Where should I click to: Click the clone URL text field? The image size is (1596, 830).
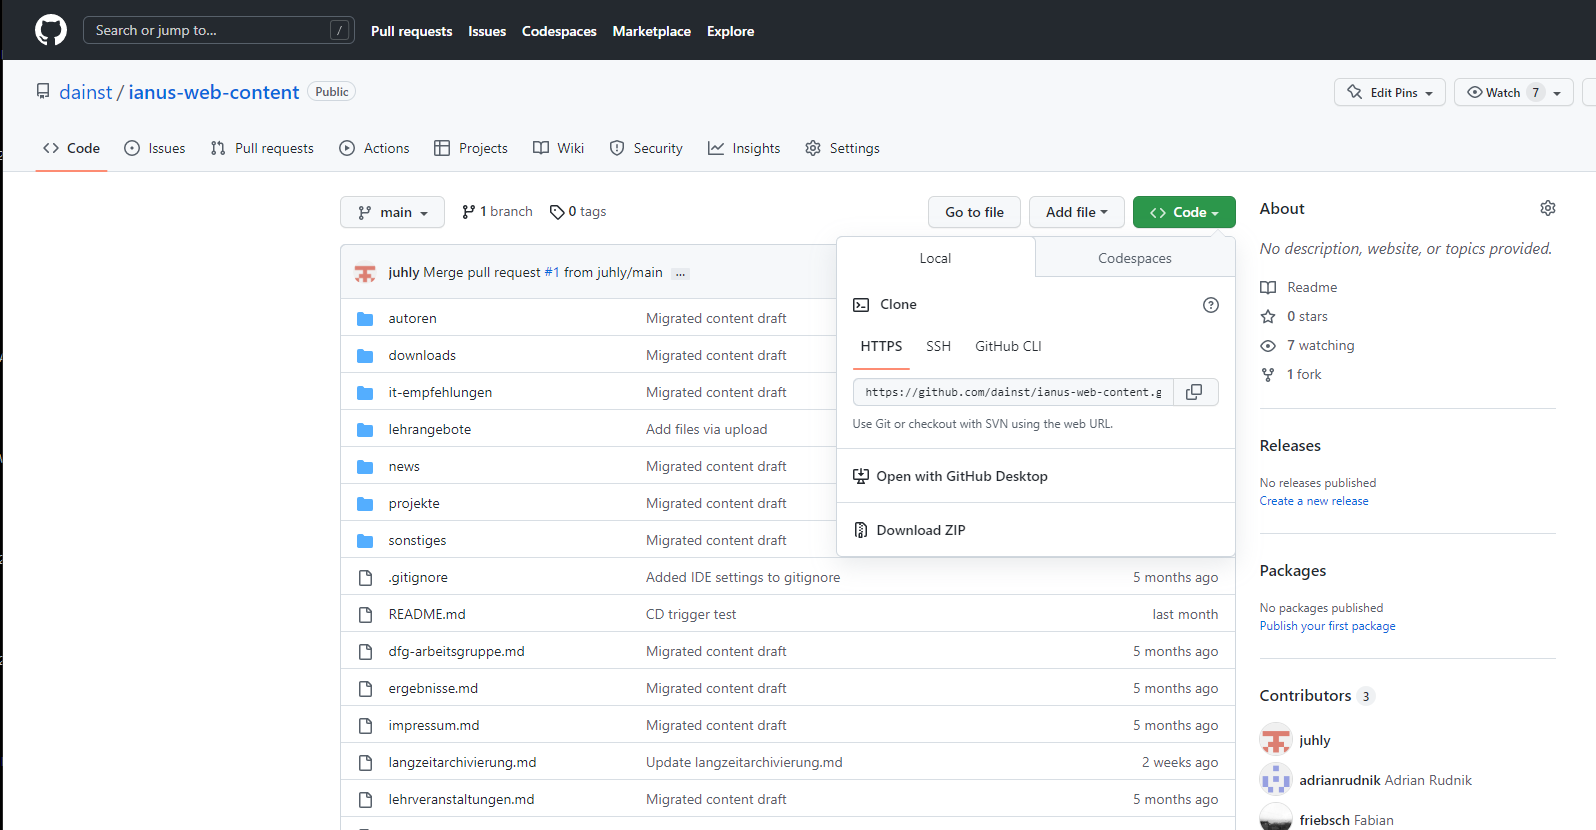click(1013, 392)
